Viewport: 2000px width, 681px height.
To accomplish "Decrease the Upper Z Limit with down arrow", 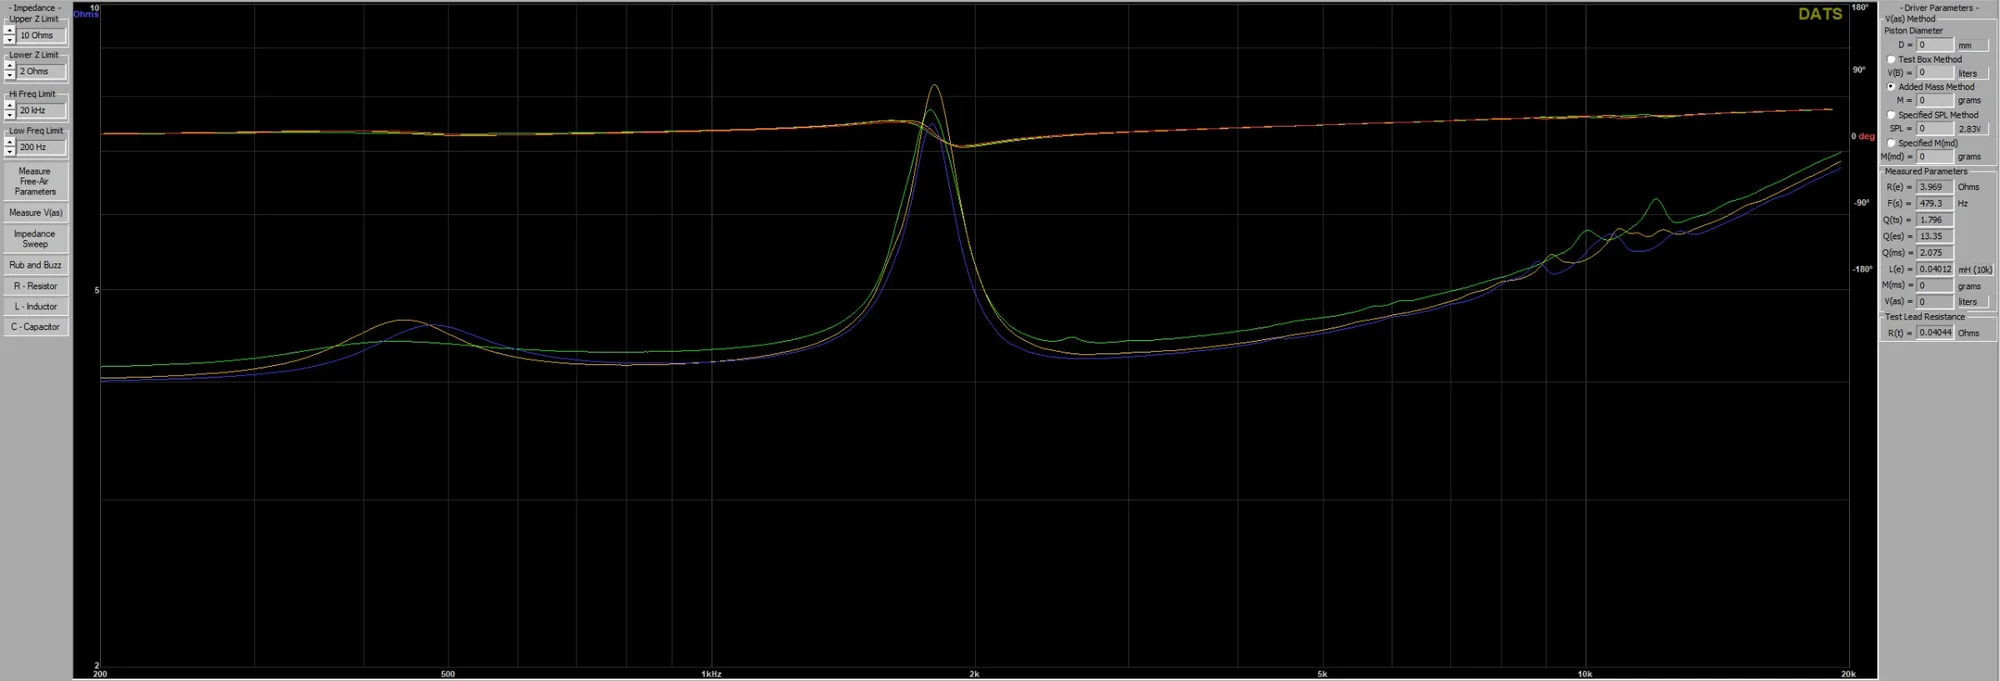I will pyautogui.click(x=10, y=39).
